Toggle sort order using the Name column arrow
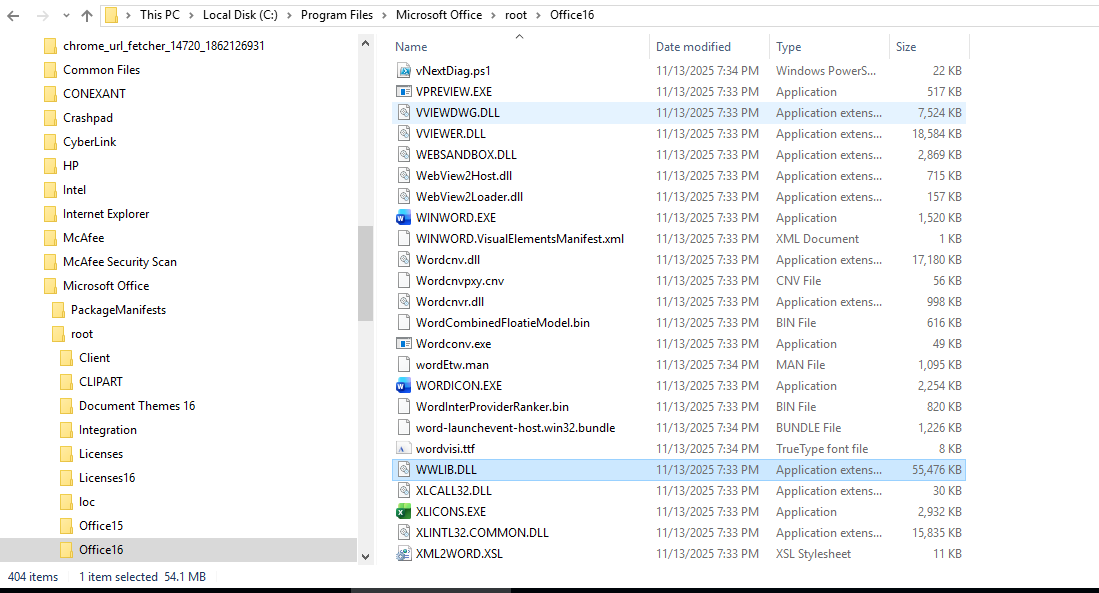The height and width of the screenshot is (593, 1099). 519,38
